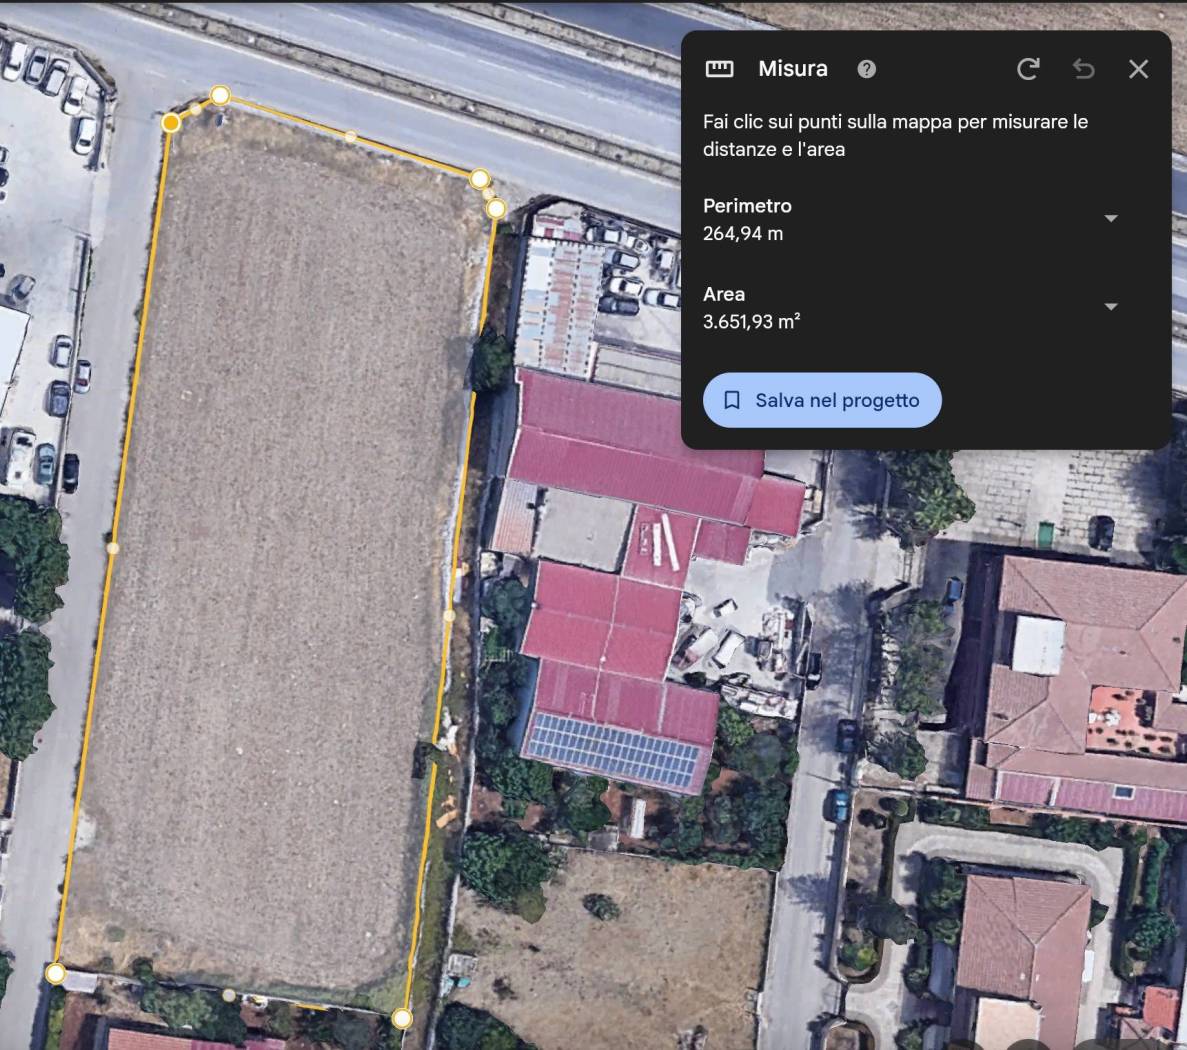Close the Misura measurement panel

pos(1138,69)
